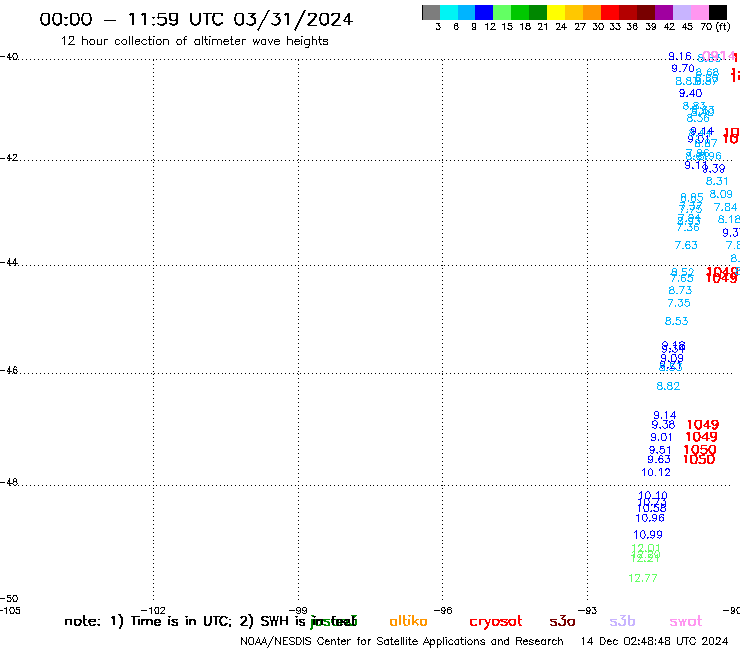Select the yellow 24 ft color swatch

coord(556,12)
